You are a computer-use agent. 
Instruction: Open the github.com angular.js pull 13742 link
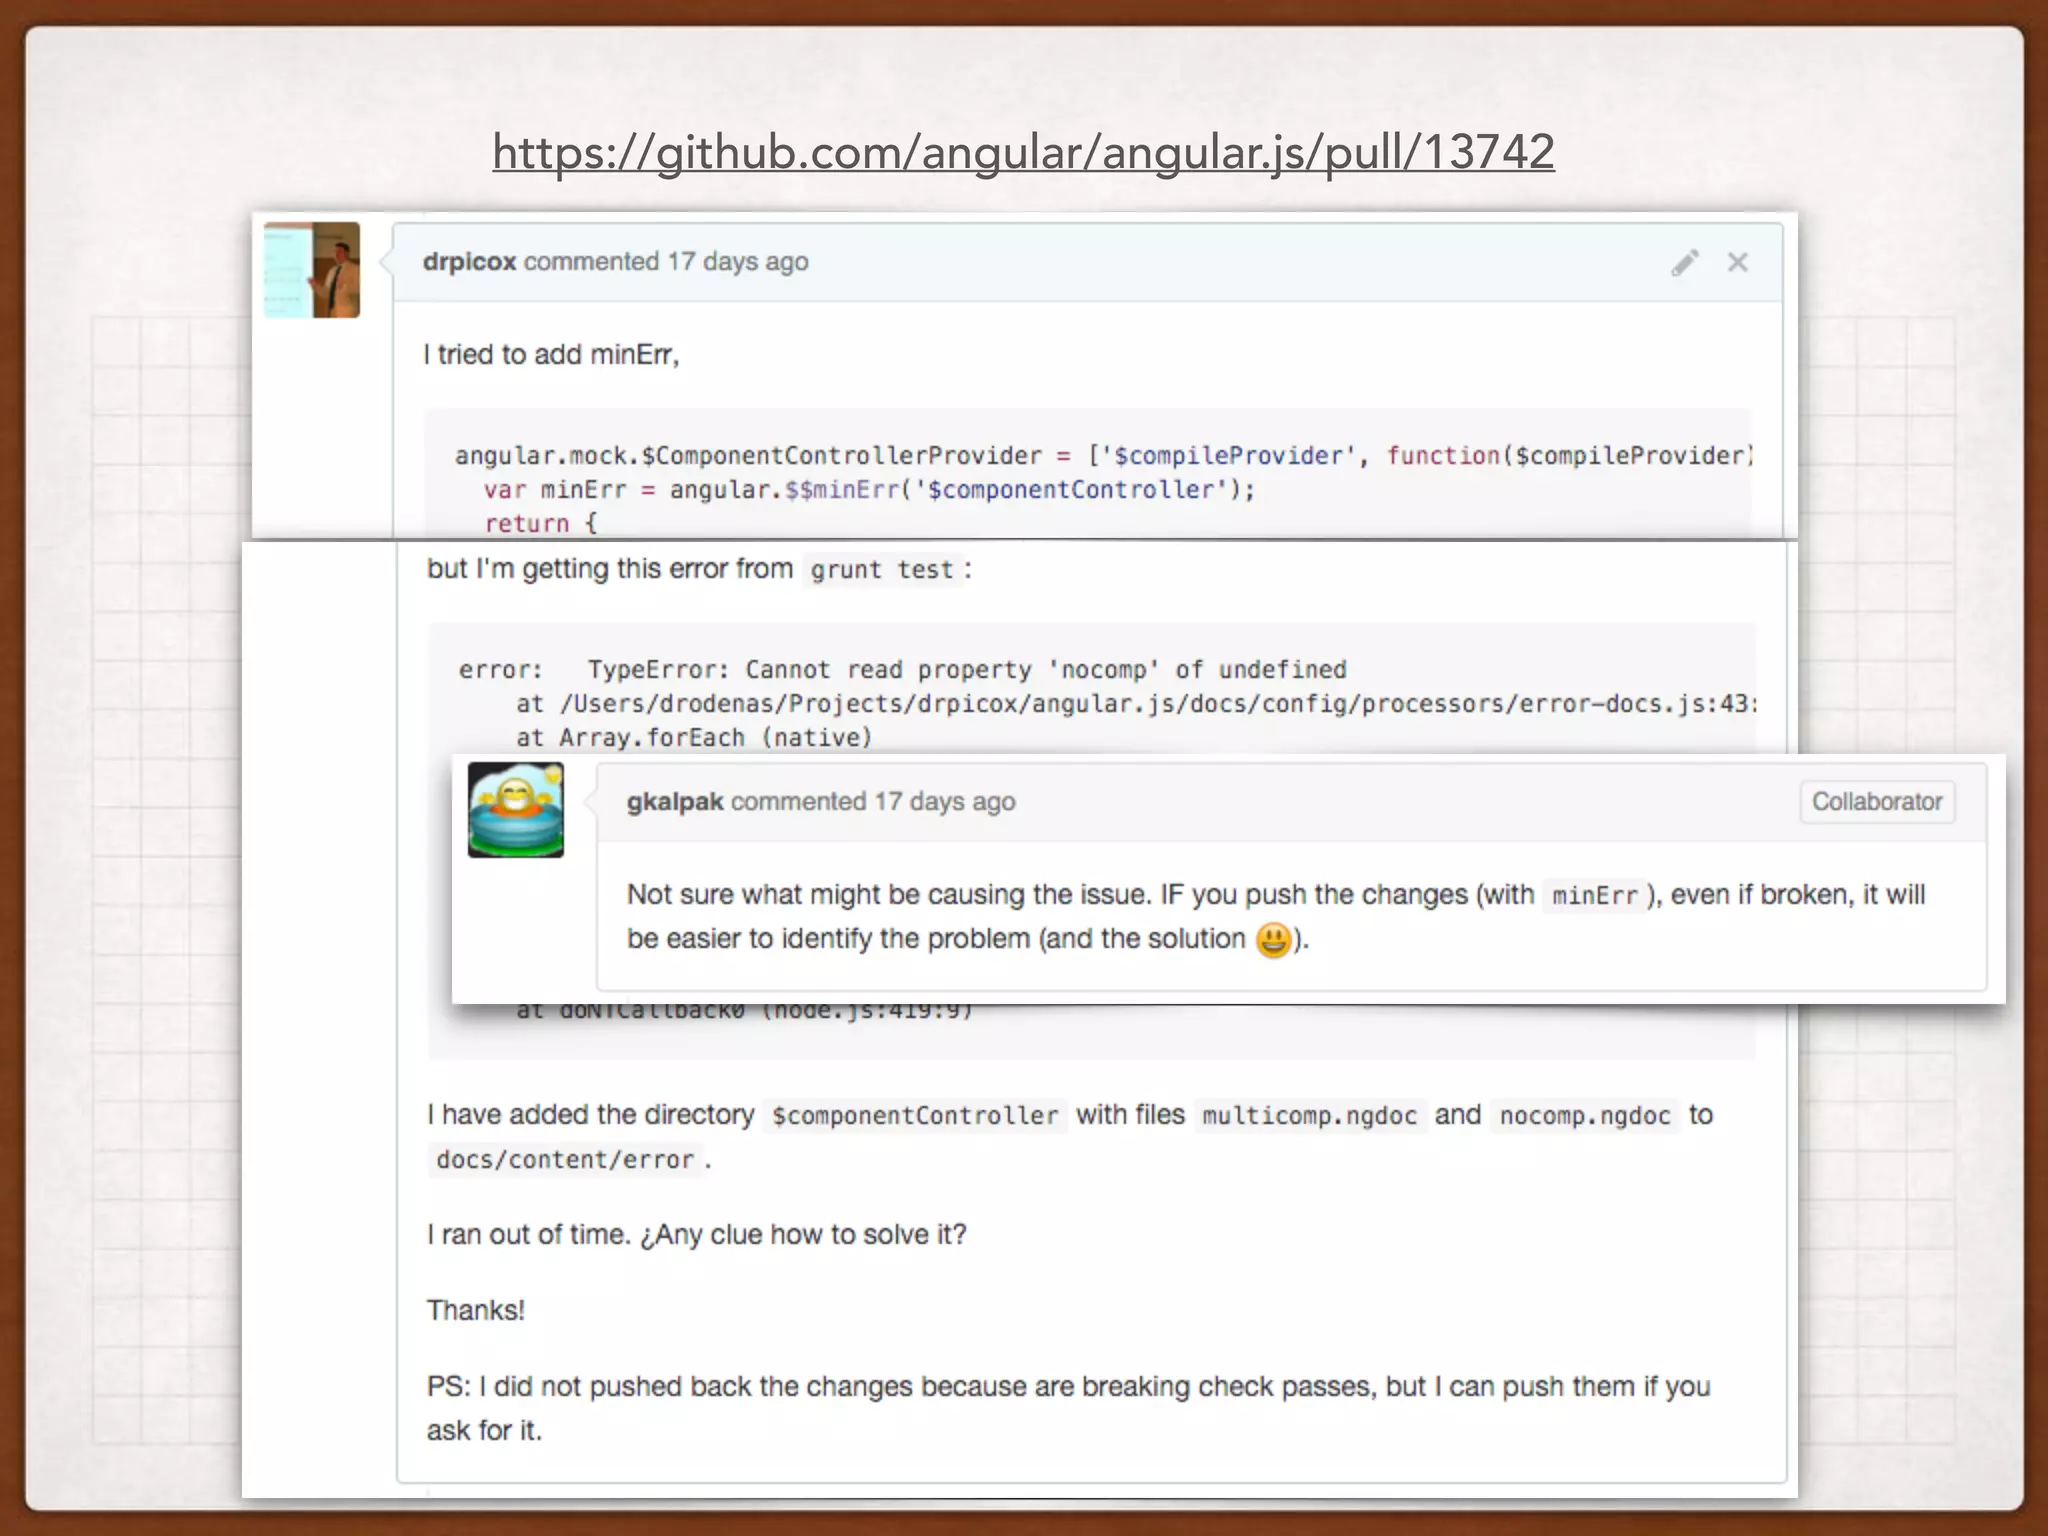[x=1023, y=153]
